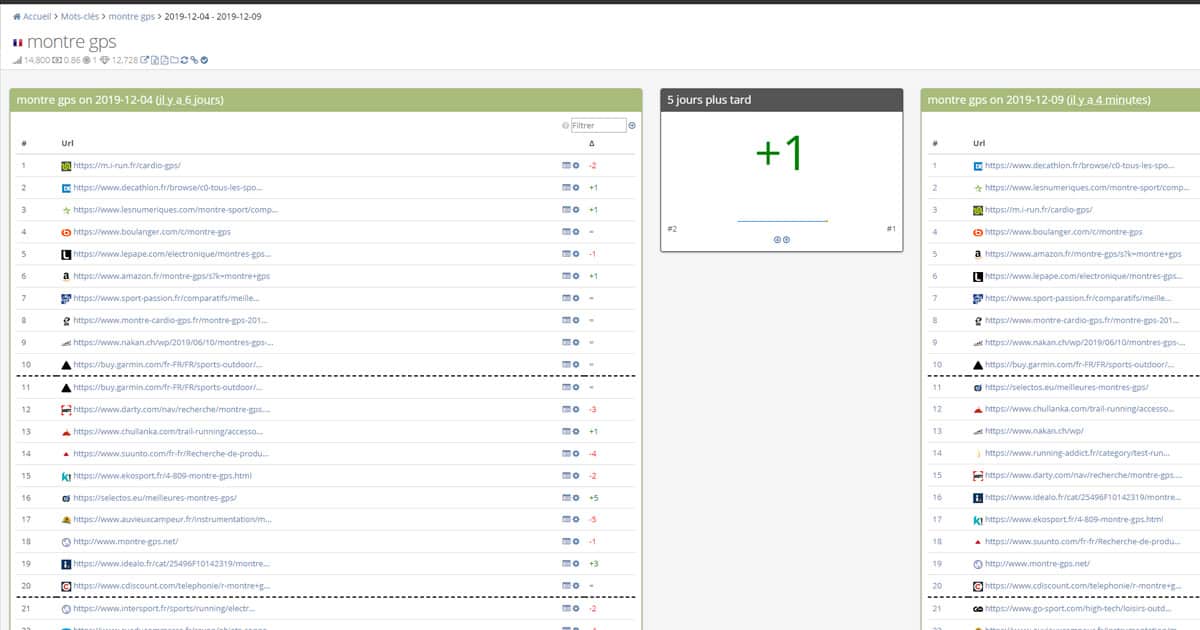Viewport: 1200px width, 630px height.
Task: Open table icon in the boulanger.com row, left panel
Action: [565, 231]
